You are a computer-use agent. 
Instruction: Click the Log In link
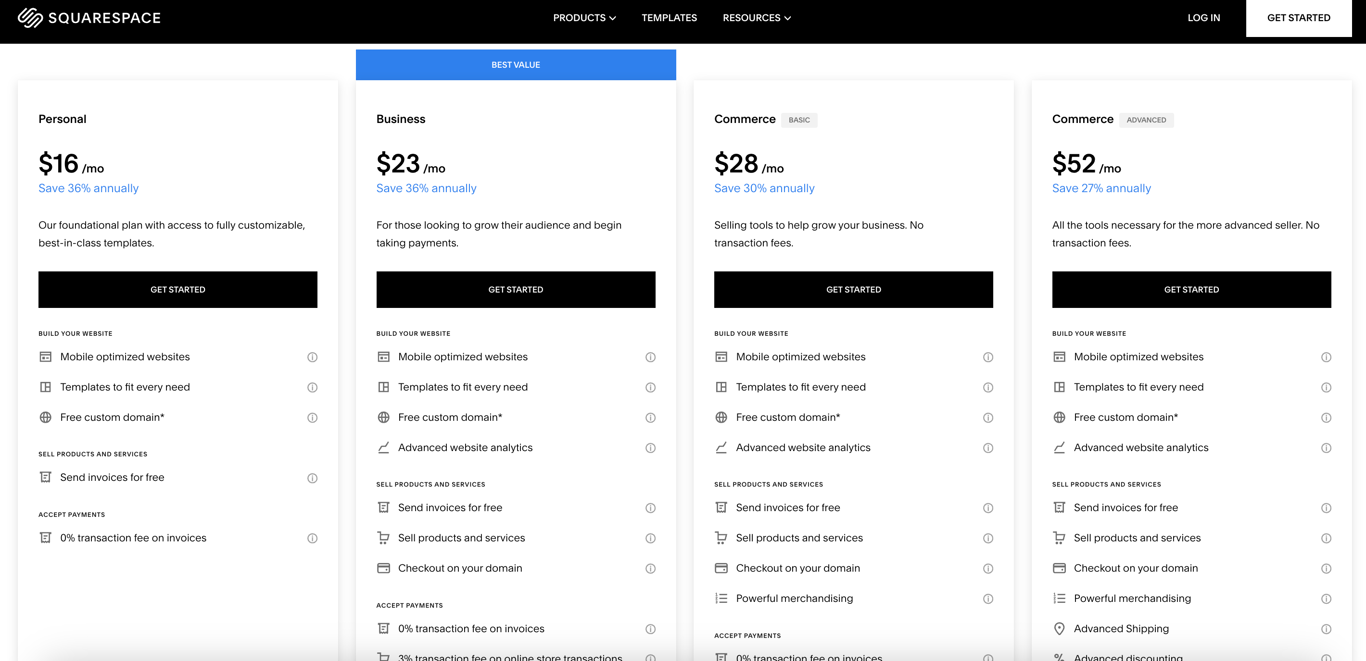click(x=1203, y=18)
